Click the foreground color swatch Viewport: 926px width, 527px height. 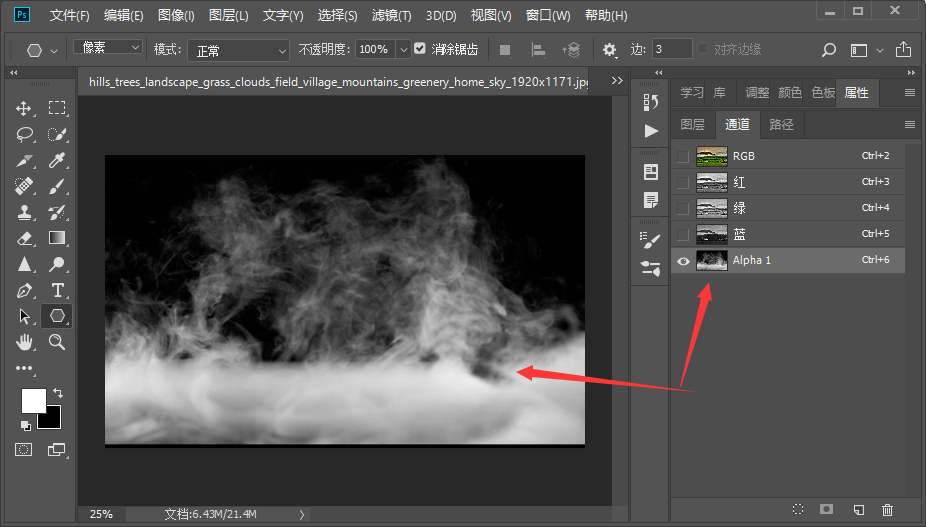(x=33, y=400)
